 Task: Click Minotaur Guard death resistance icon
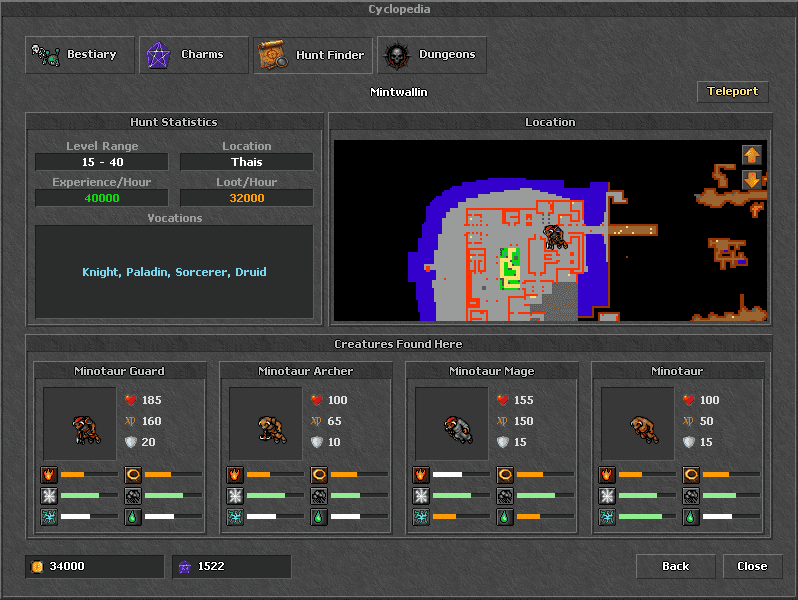[133, 496]
